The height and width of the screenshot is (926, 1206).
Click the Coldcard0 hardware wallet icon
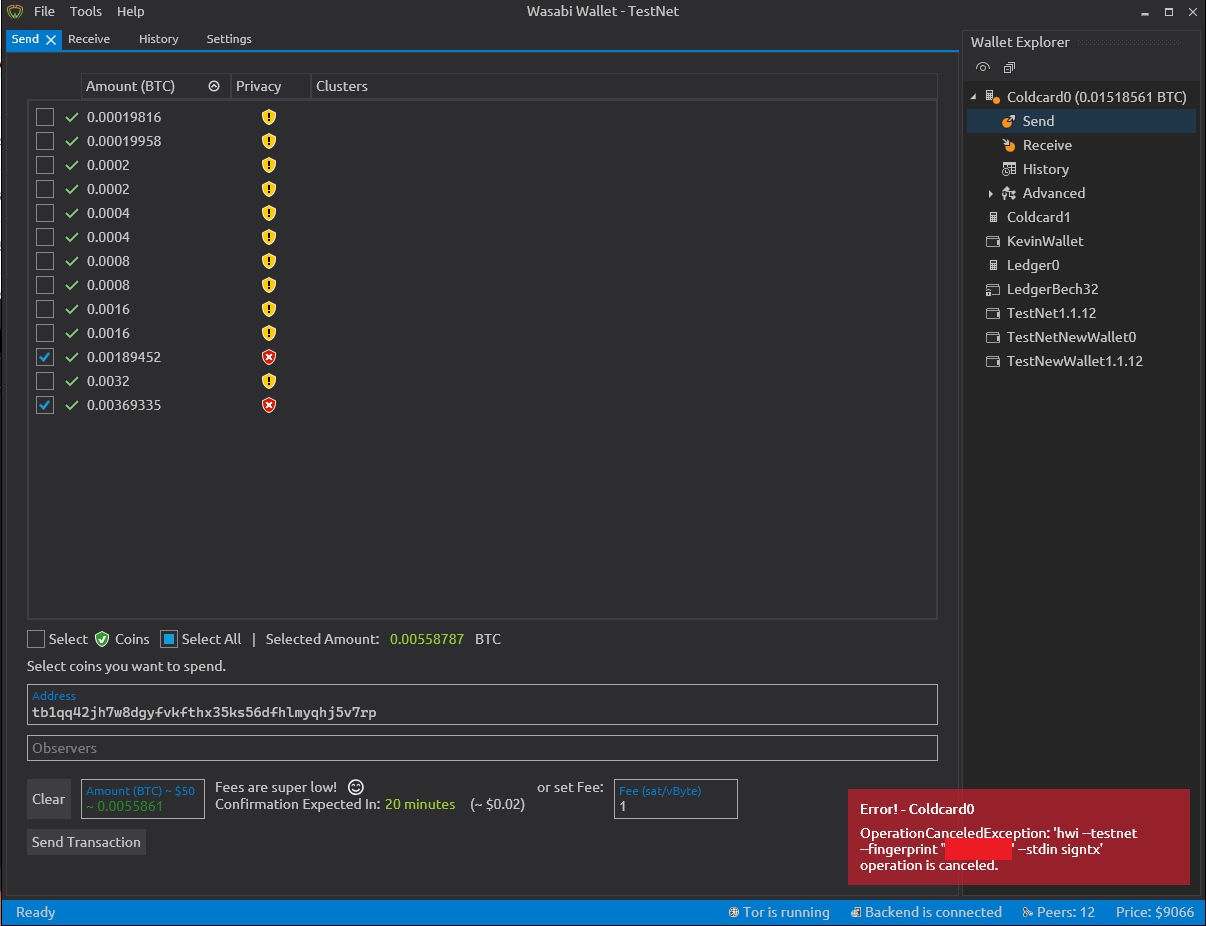(992, 97)
